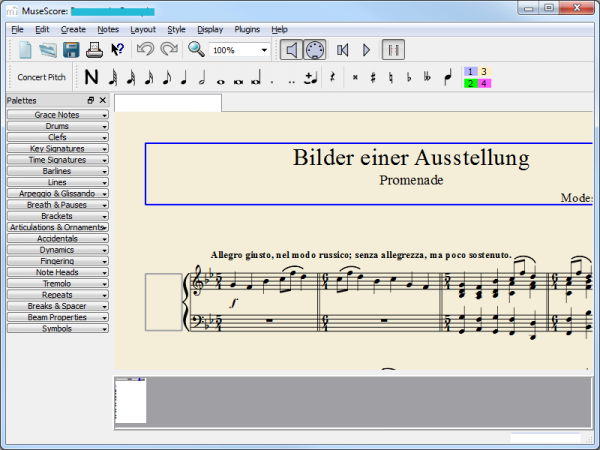Expand the Grace Notes palette
This screenshot has height=450, width=600.
coord(58,115)
